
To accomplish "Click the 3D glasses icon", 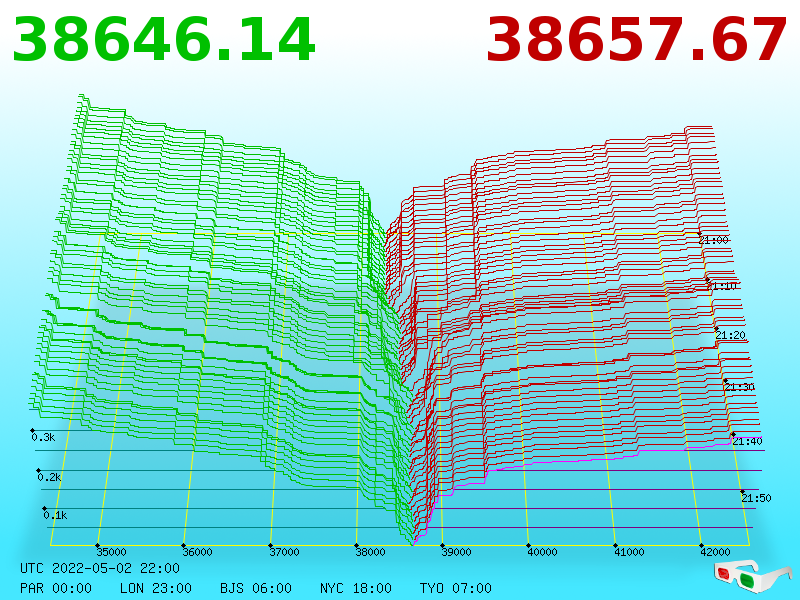I will (752, 576).
